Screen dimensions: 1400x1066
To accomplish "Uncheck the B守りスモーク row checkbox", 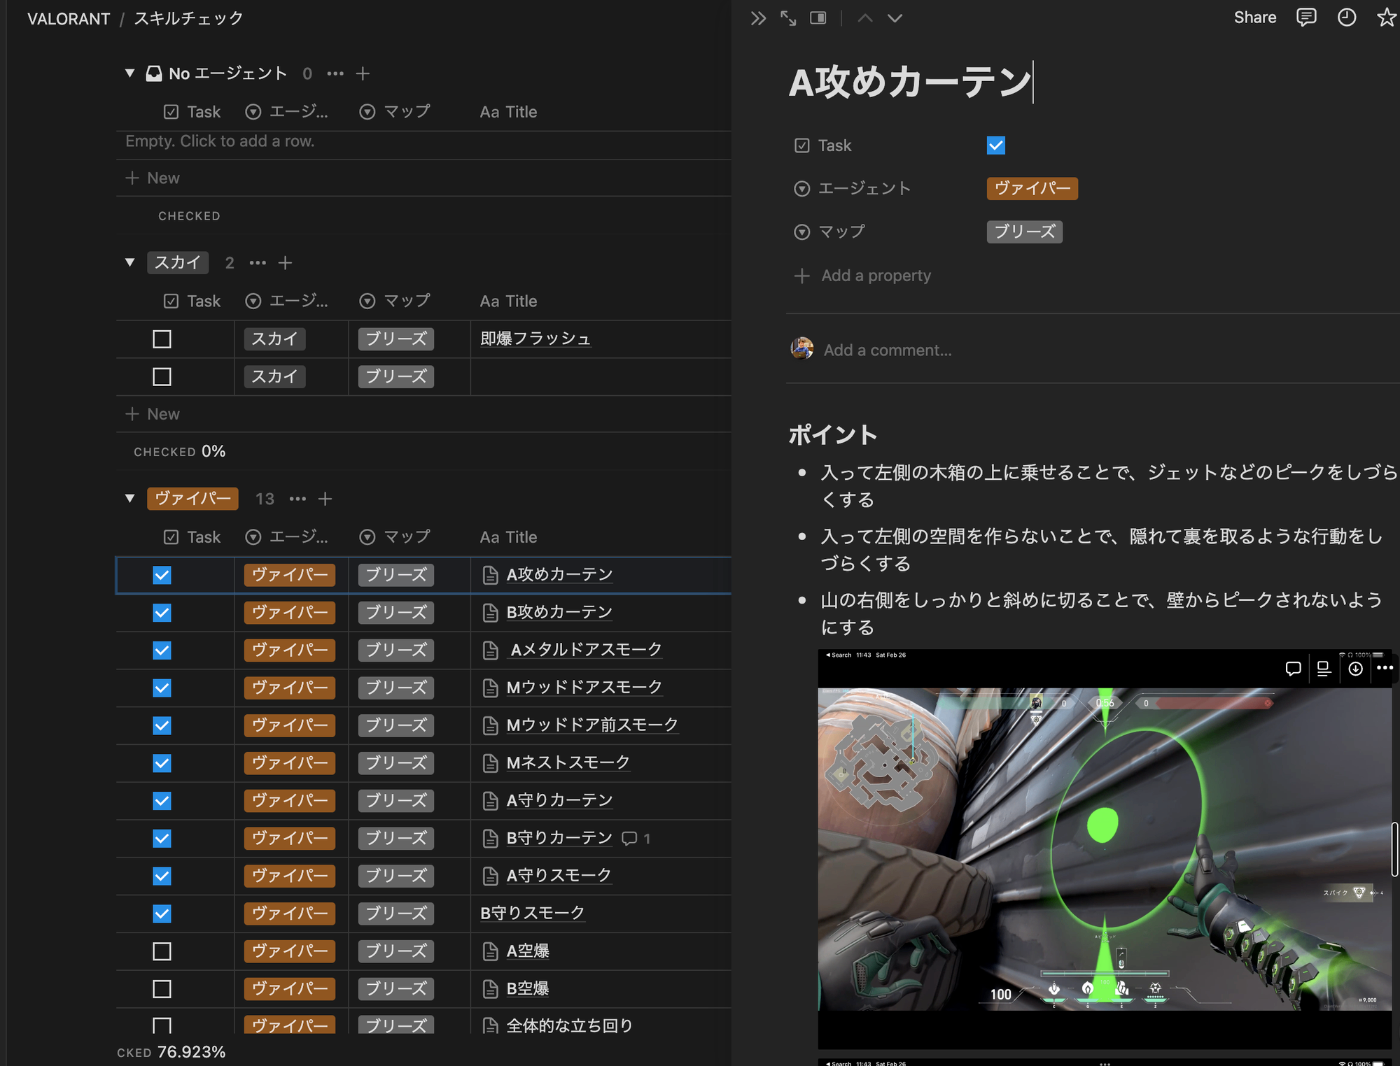I will 162,914.
